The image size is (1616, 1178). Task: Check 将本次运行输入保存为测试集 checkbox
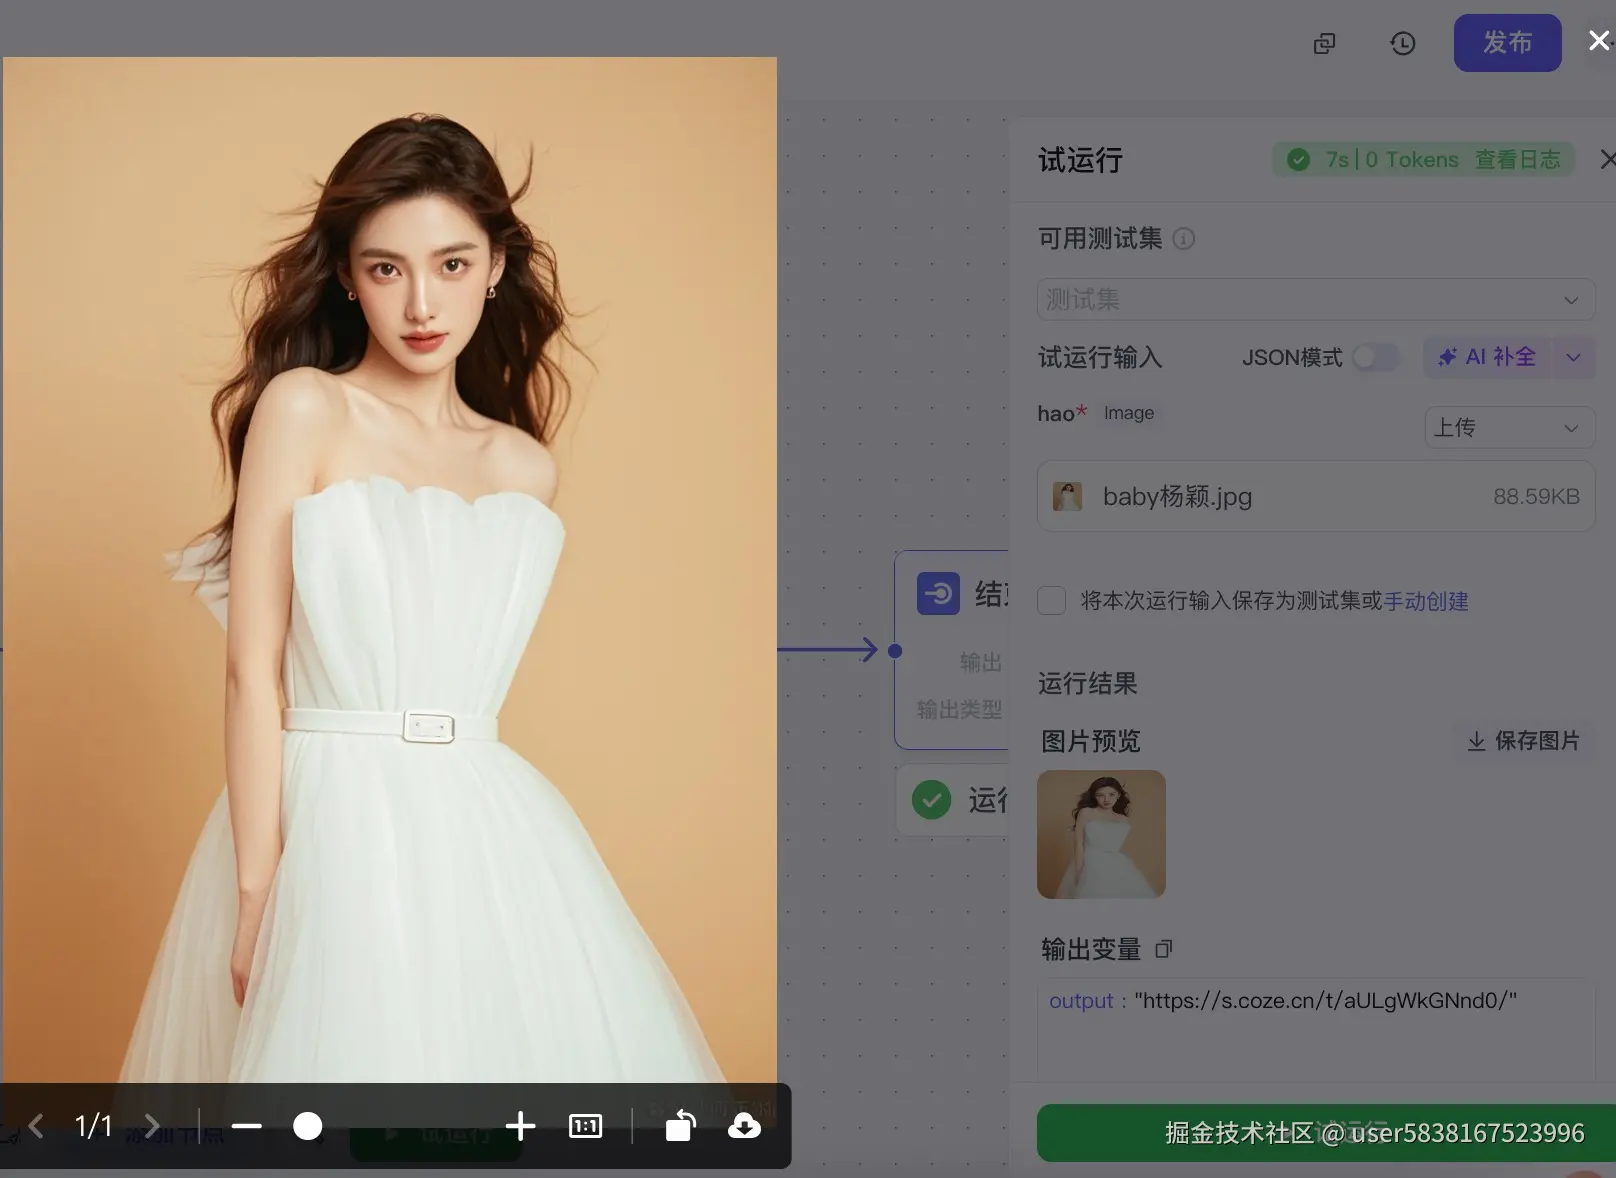tap(1051, 600)
